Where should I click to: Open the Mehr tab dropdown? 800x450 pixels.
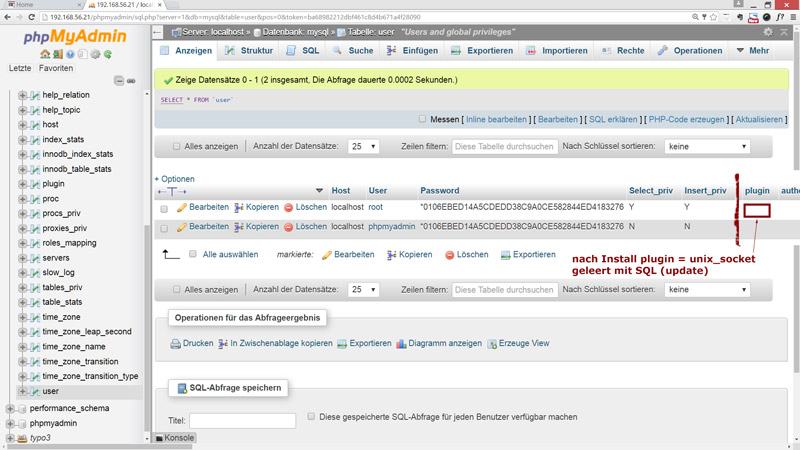tap(753, 51)
